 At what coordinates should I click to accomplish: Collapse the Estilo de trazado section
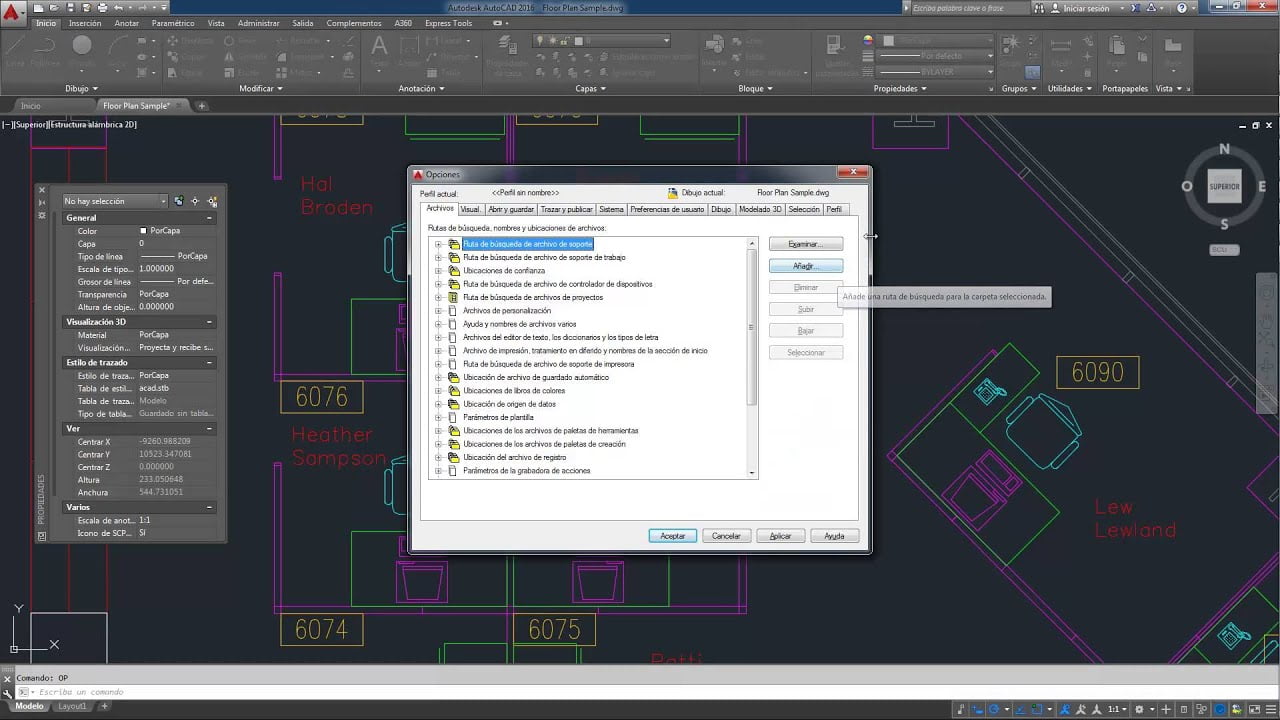pos(209,362)
